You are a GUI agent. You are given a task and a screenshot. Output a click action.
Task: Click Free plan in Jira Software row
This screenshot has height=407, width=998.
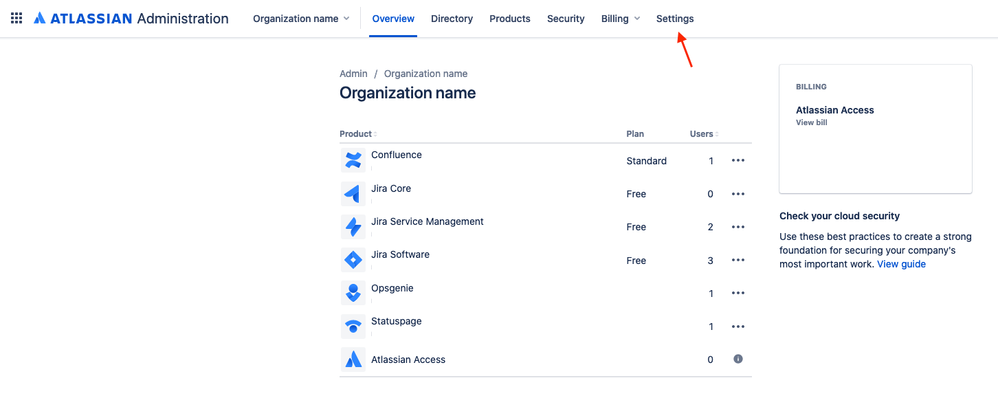pyautogui.click(x=636, y=260)
